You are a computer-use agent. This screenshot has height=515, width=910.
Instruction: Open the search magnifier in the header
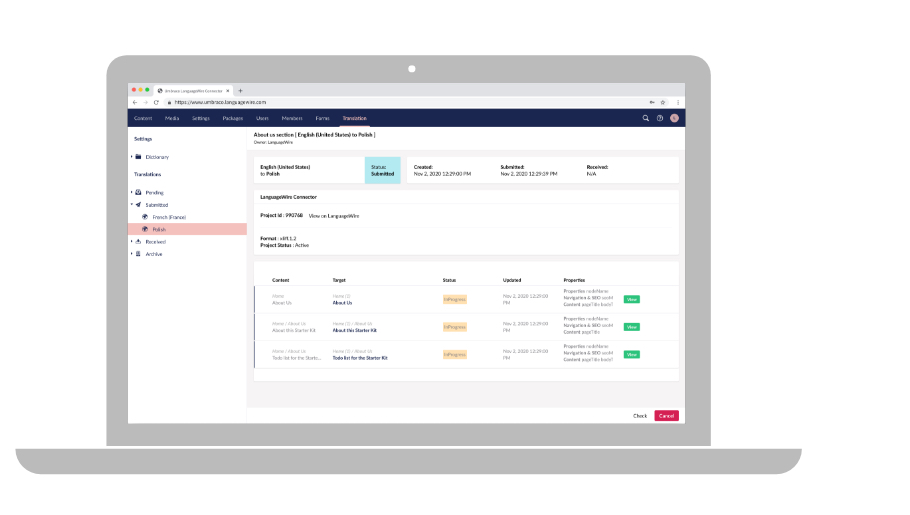click(646, 118)
